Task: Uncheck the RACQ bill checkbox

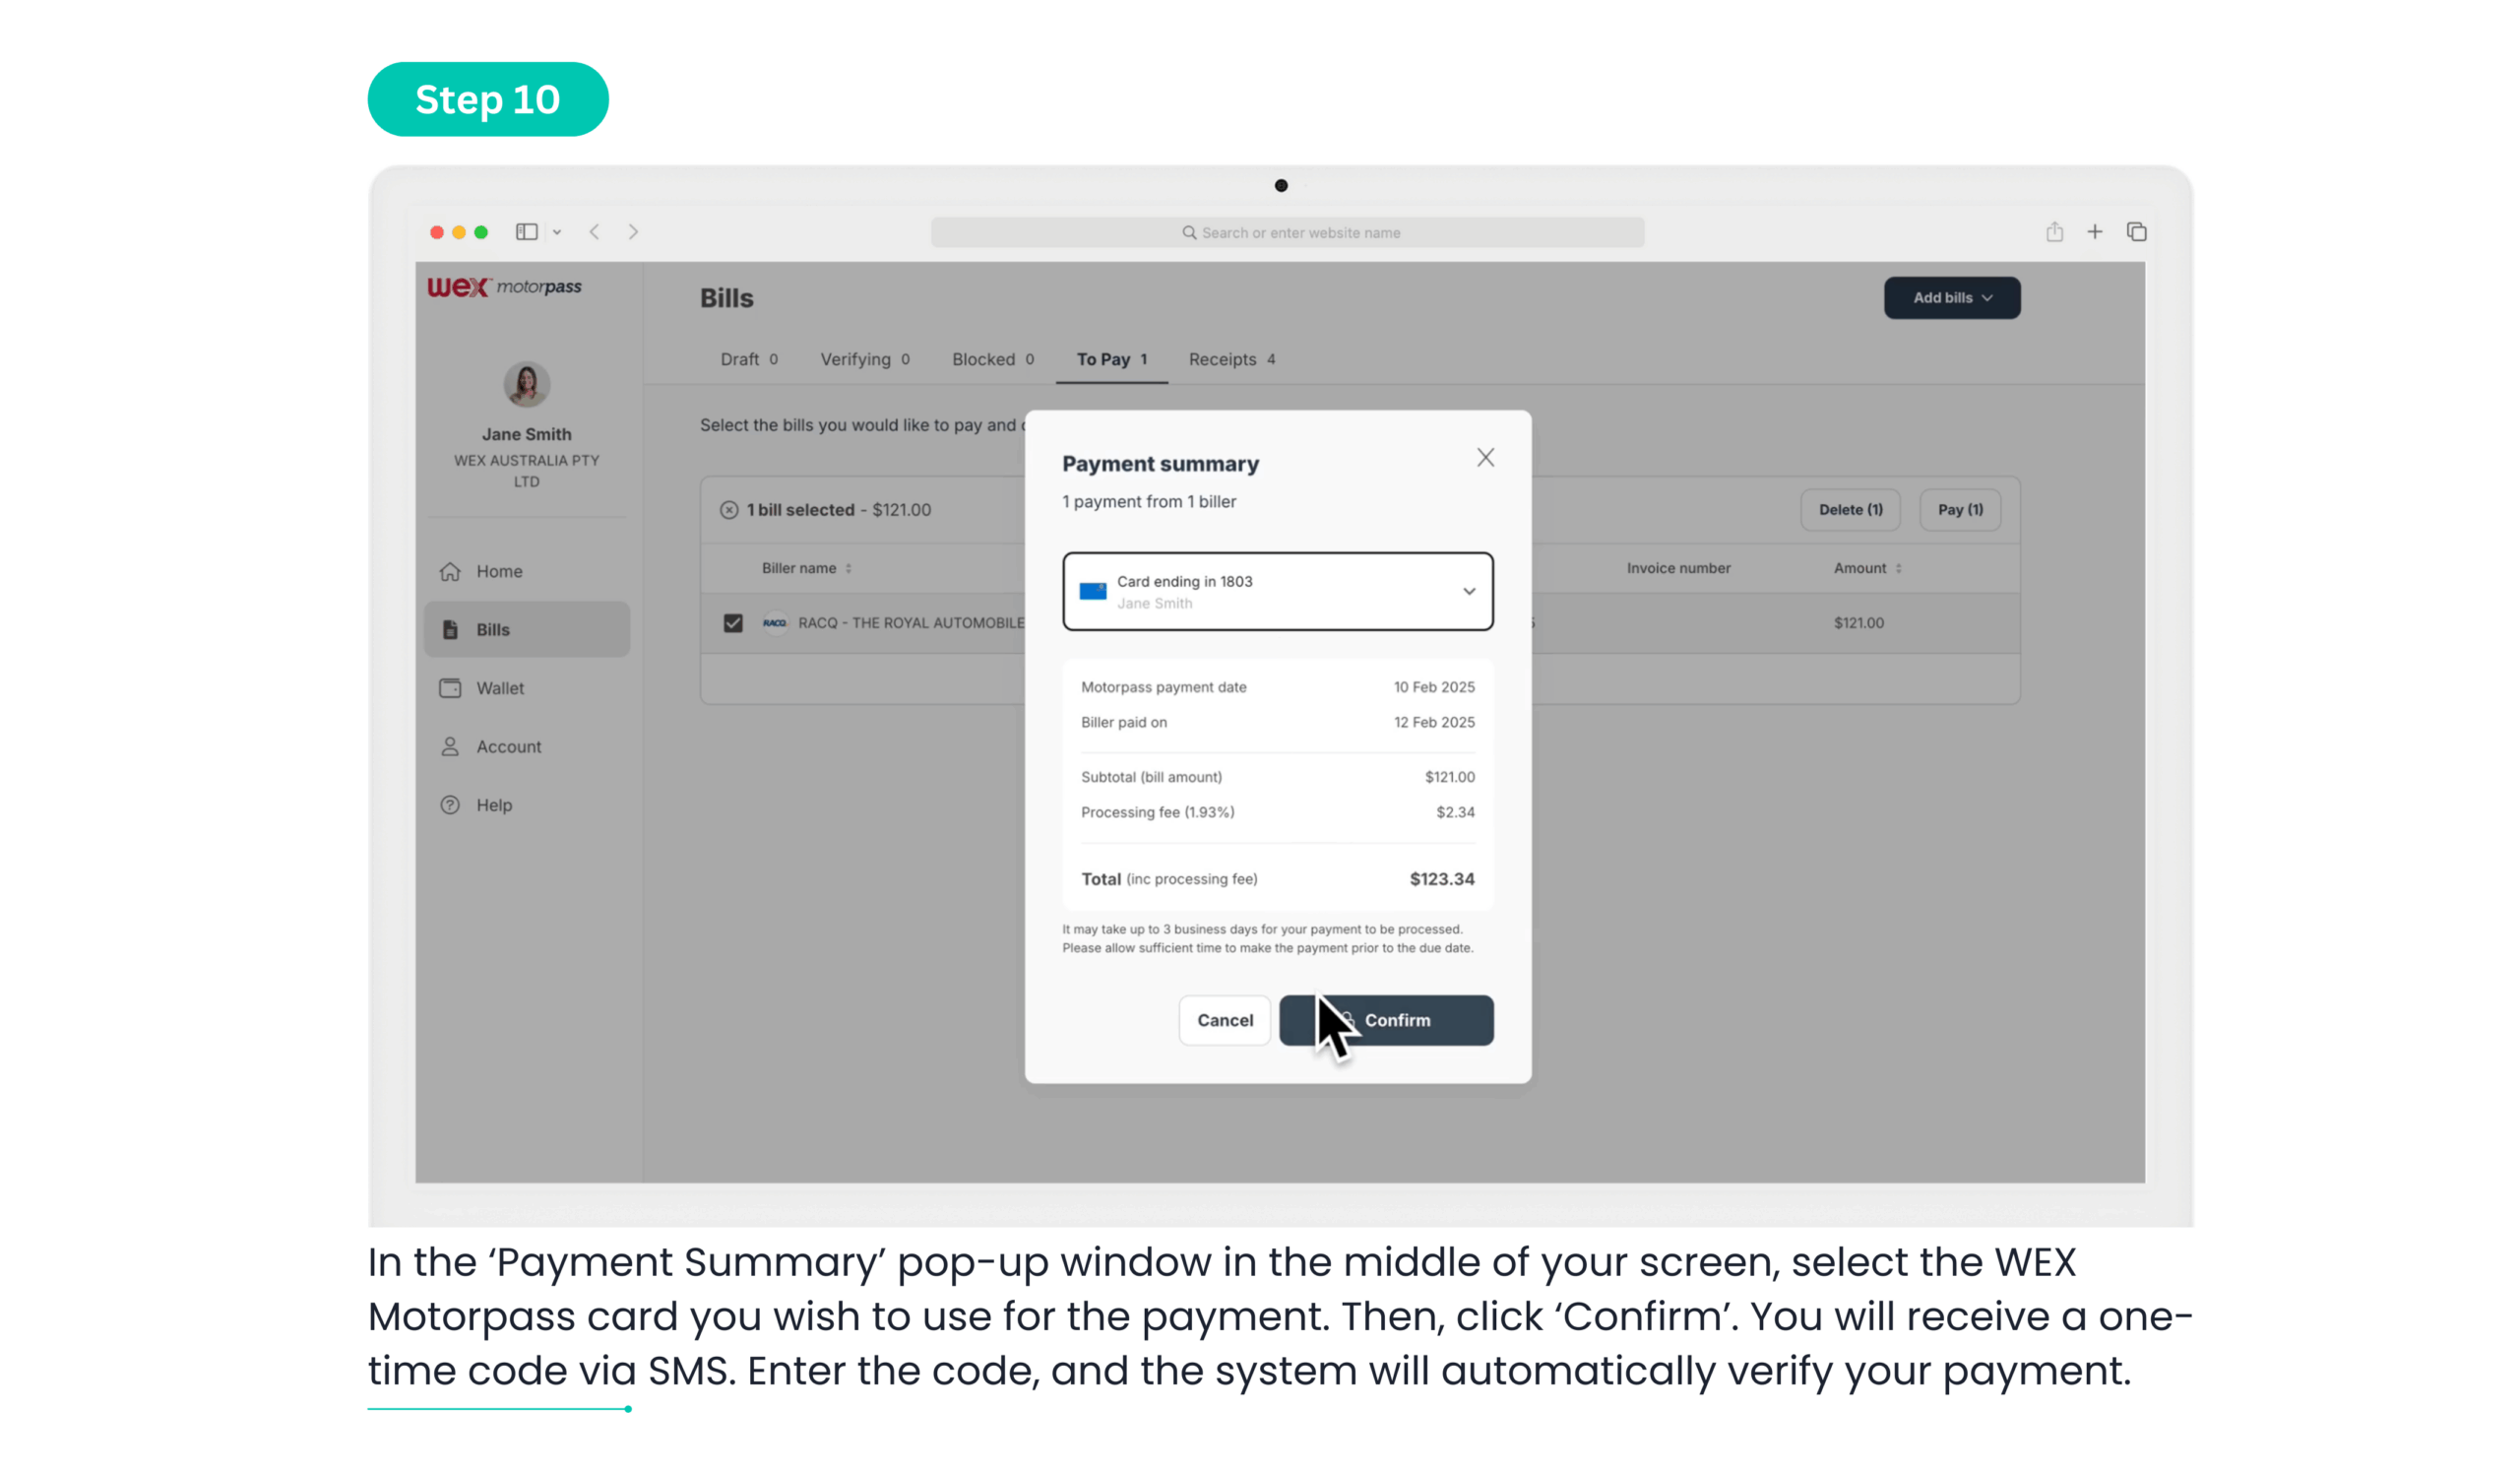Action: [733, 623]
